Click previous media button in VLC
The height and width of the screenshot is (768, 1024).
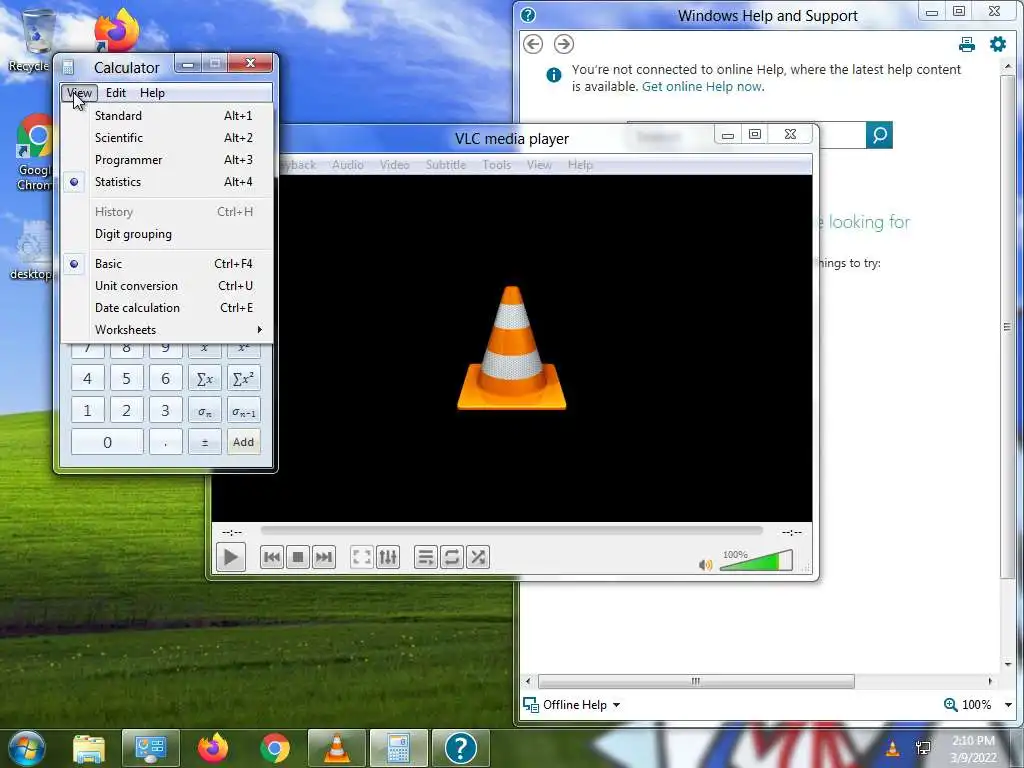(272, 557)
